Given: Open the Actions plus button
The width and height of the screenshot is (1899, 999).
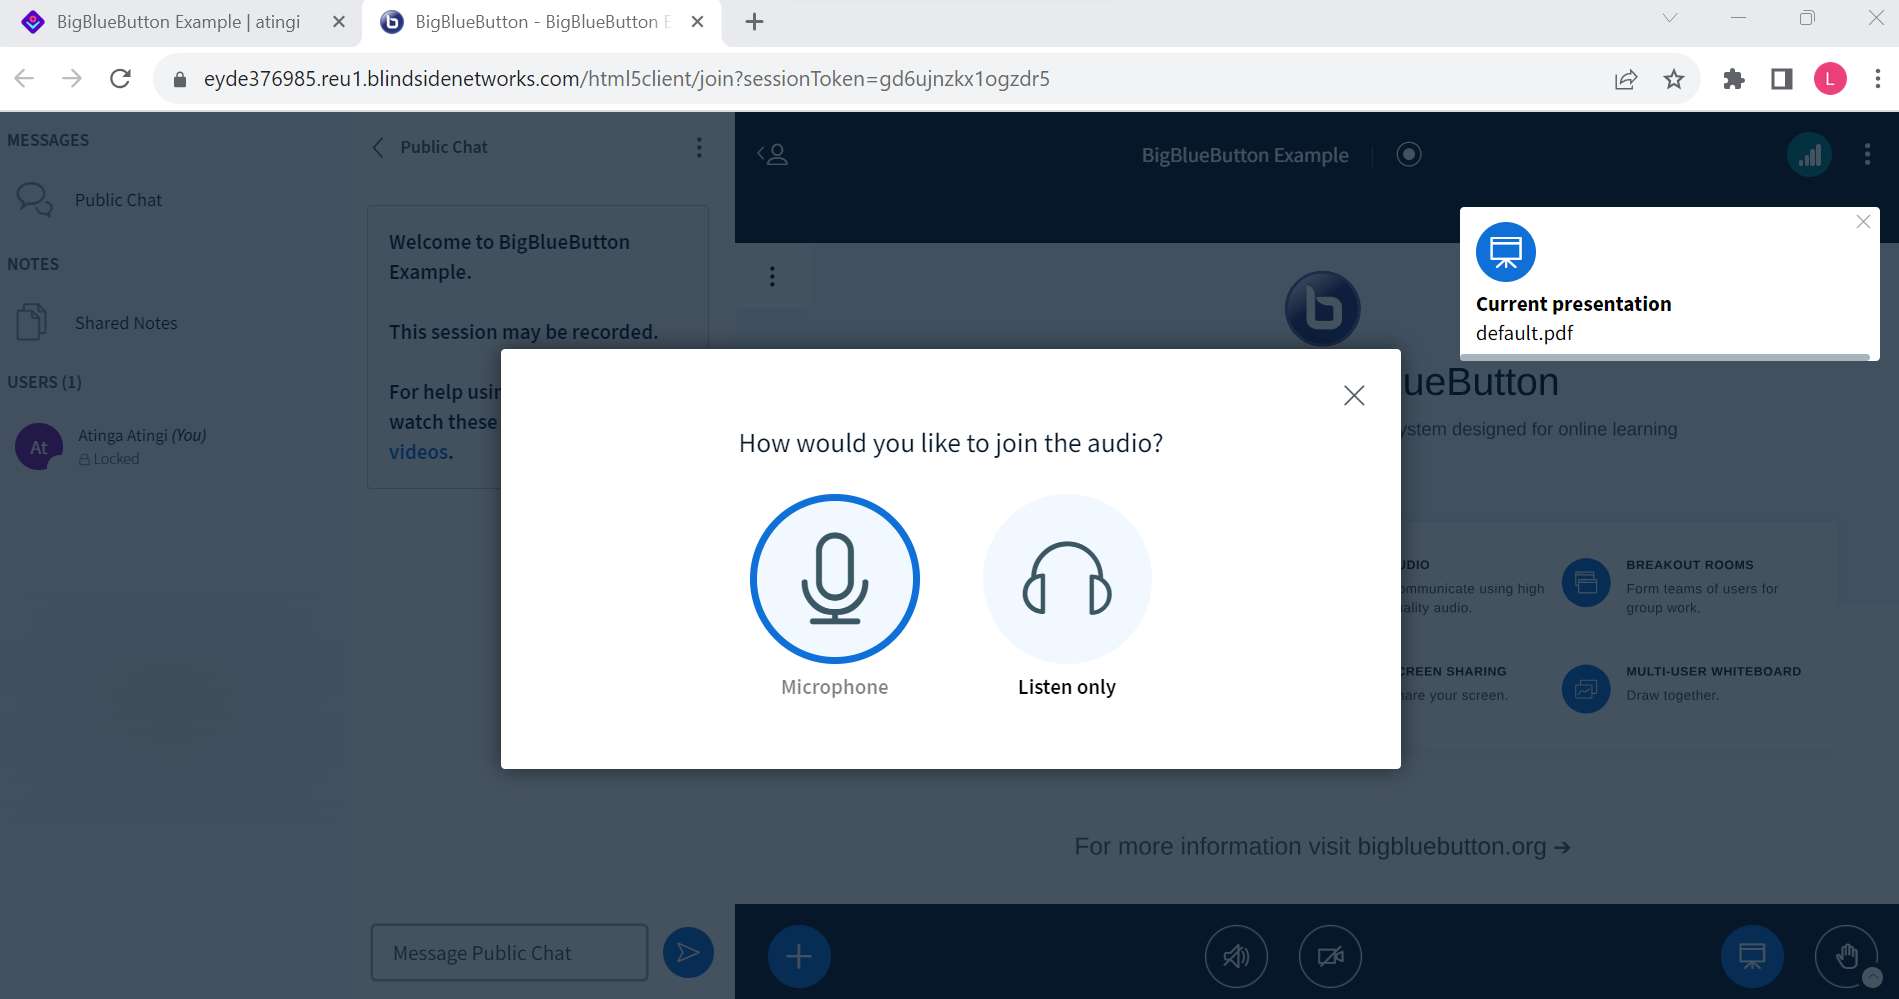Looking at the screenshot, I should click(x=798, y=957).
